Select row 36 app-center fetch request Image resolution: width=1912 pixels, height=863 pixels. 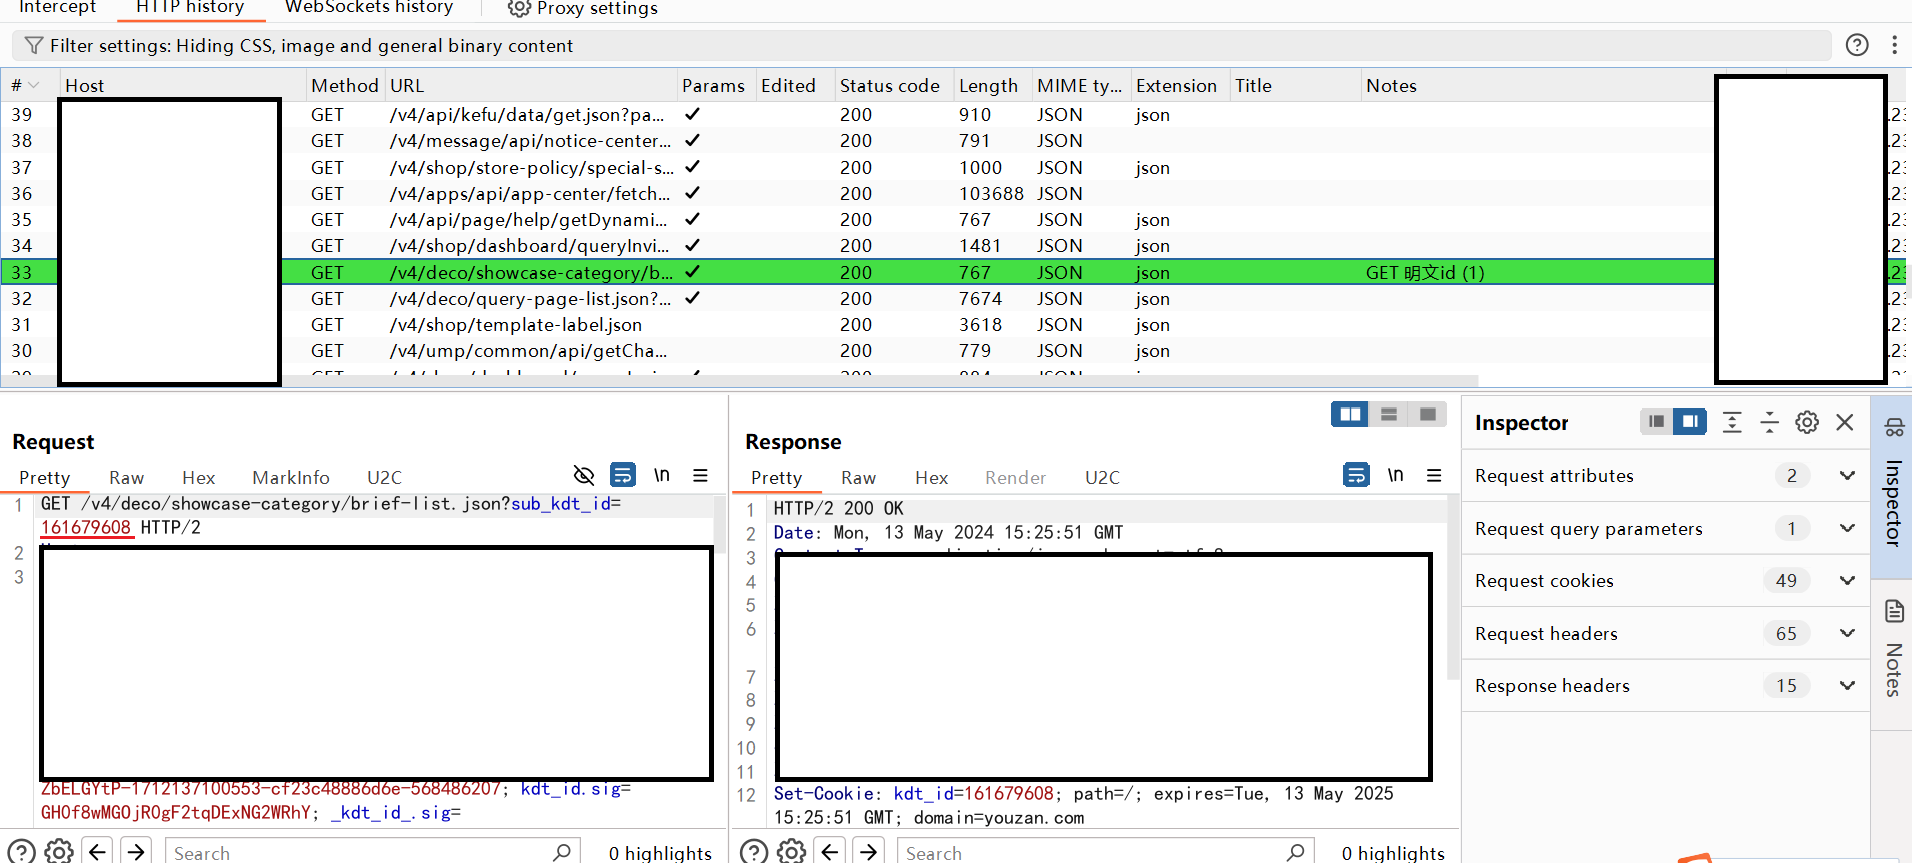click(528, 194)
